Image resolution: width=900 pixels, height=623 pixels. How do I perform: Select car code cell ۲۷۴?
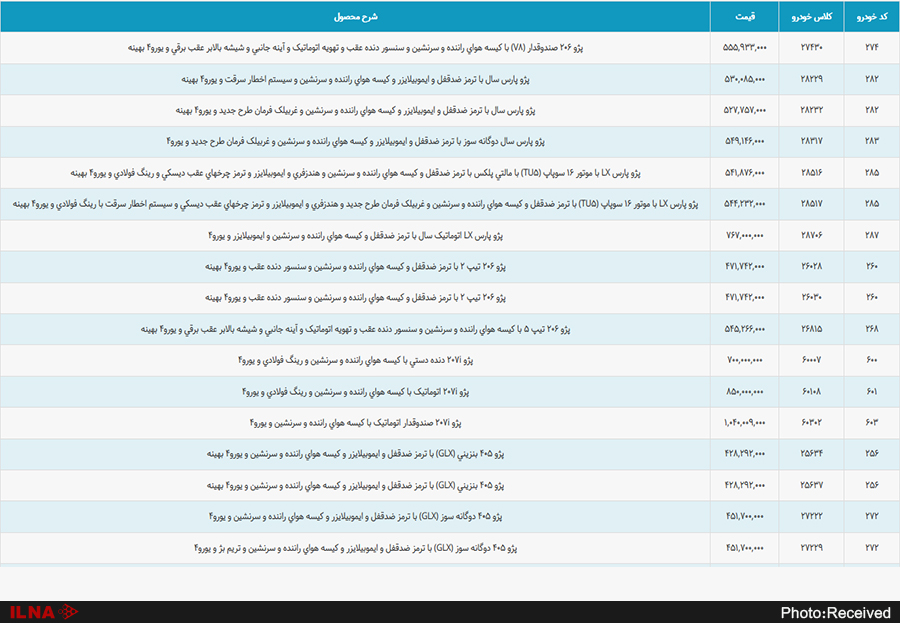(872, 48)
